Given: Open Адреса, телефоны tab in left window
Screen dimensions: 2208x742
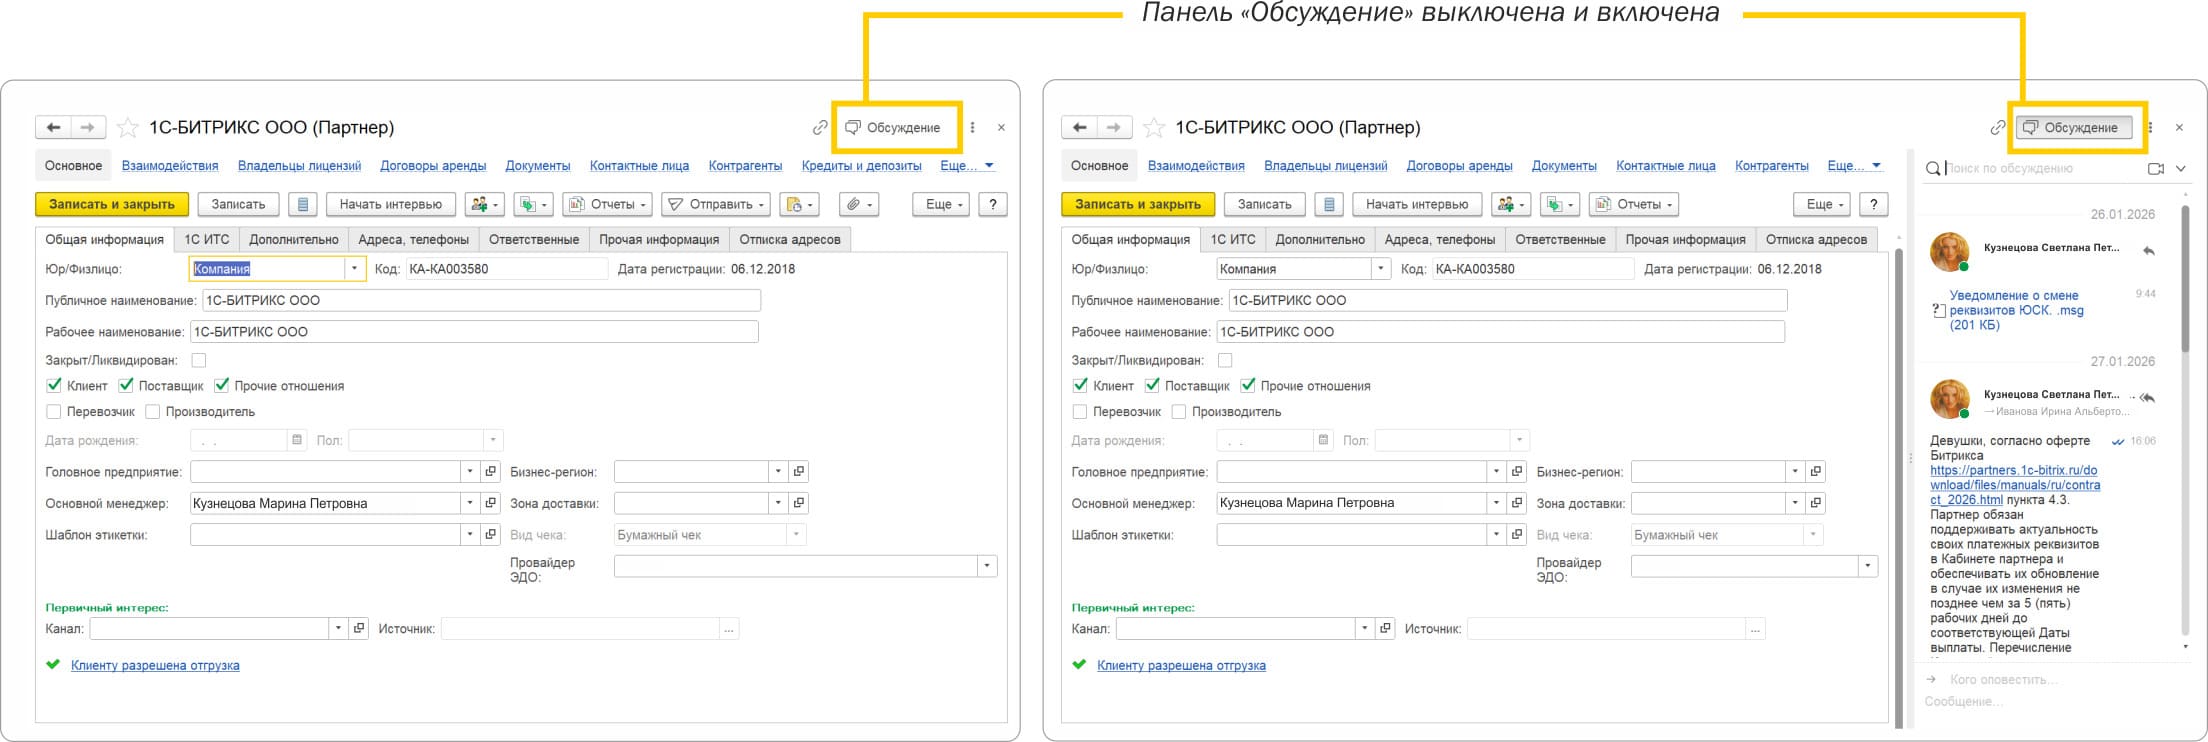Looking at the screenshot, I should coord(414,239).
